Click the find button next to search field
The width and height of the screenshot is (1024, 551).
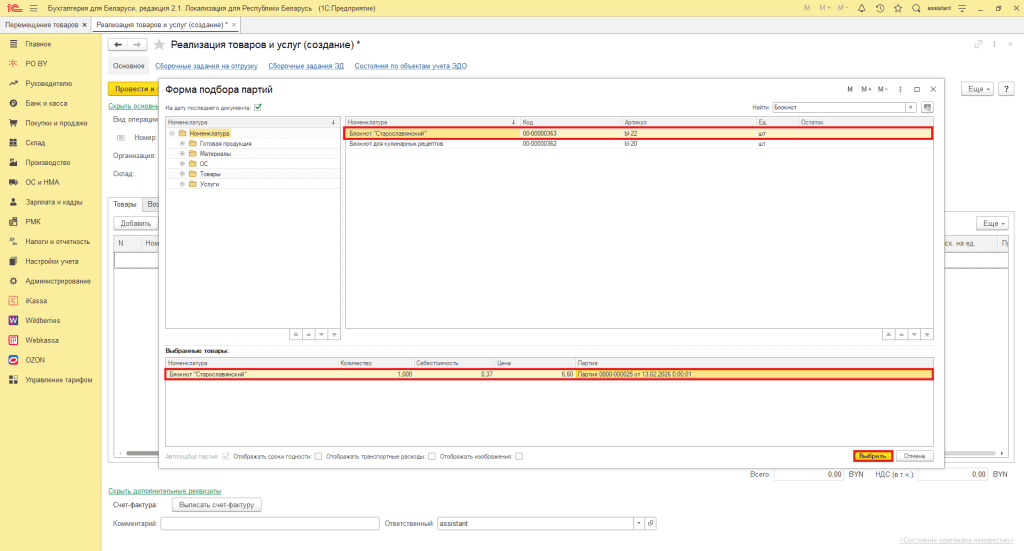pyautogui.click(x=927, y=107)
